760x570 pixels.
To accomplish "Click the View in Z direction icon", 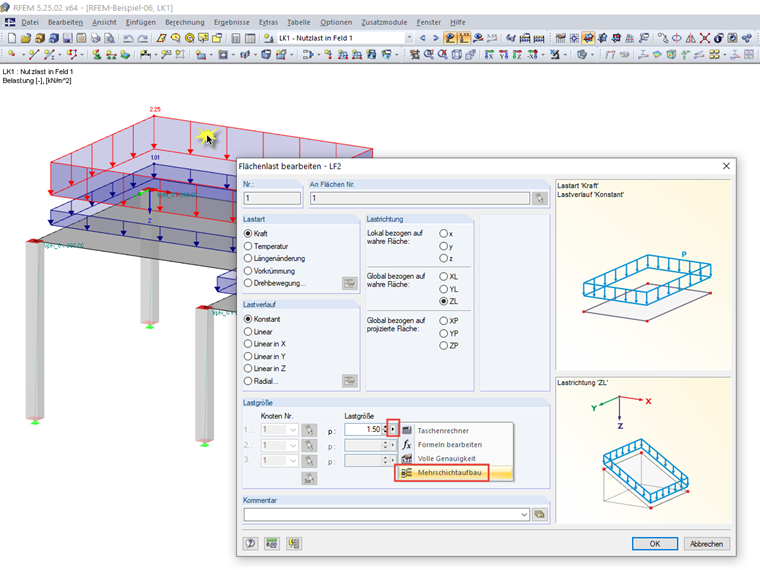I will [x=518, y=55].
